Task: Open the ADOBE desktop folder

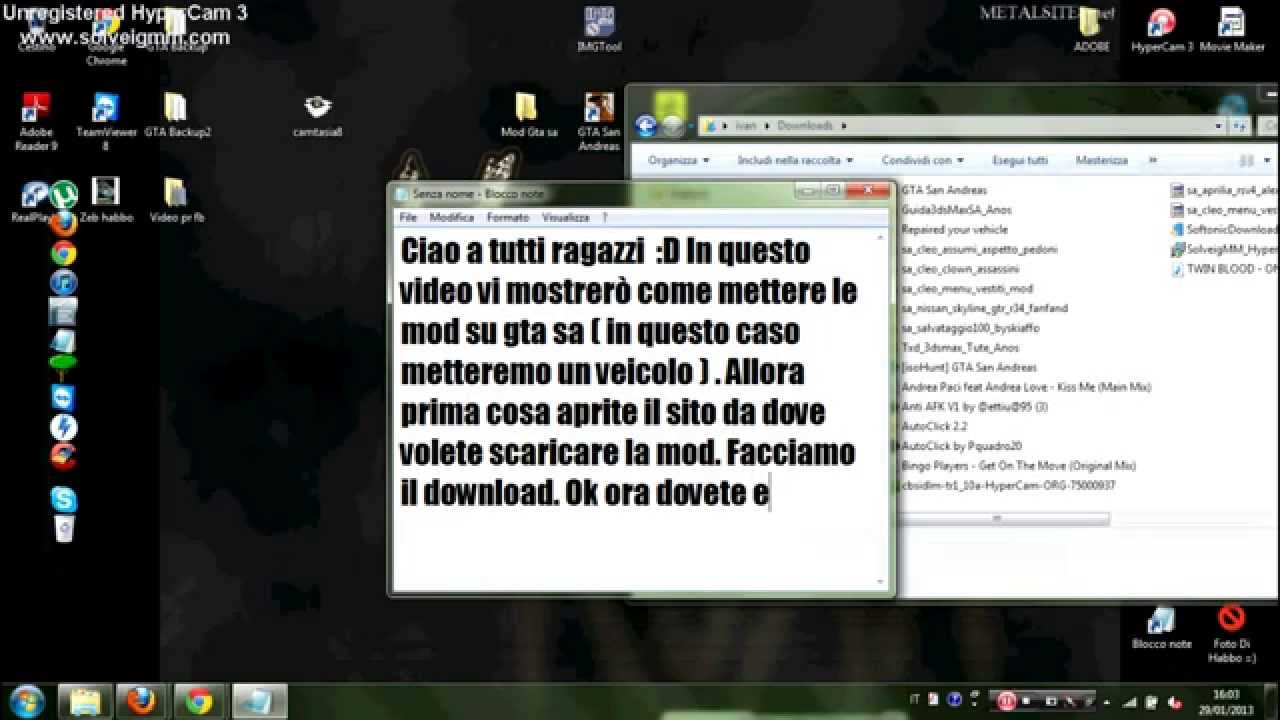Action: coord(1091,30)
